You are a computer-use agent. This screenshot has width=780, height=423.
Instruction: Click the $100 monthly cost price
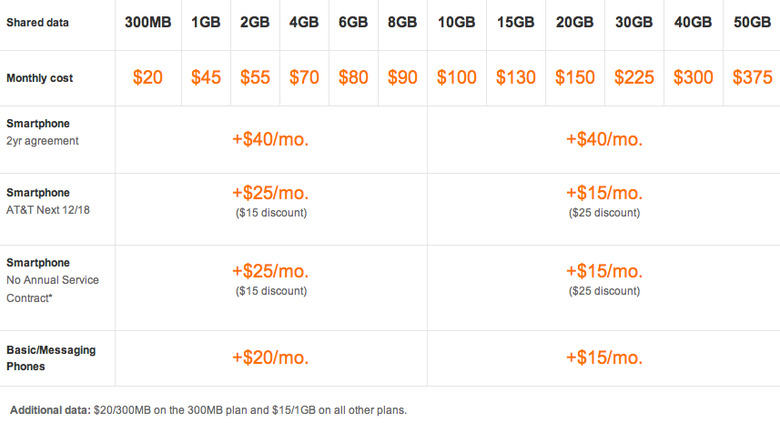pos(456,78)
